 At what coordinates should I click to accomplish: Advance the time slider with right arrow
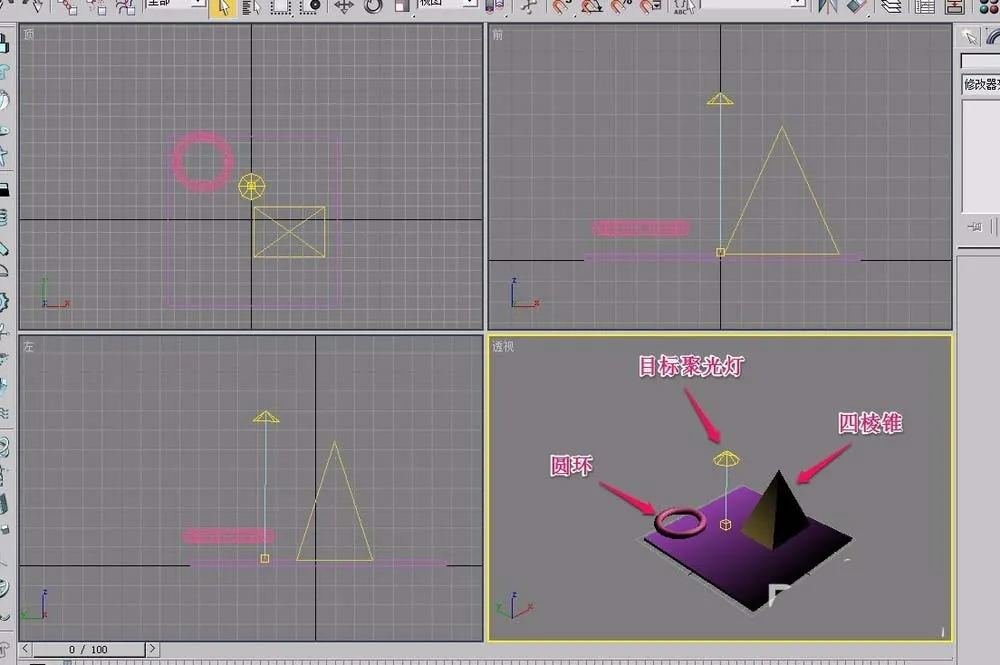tap(152, 649)
